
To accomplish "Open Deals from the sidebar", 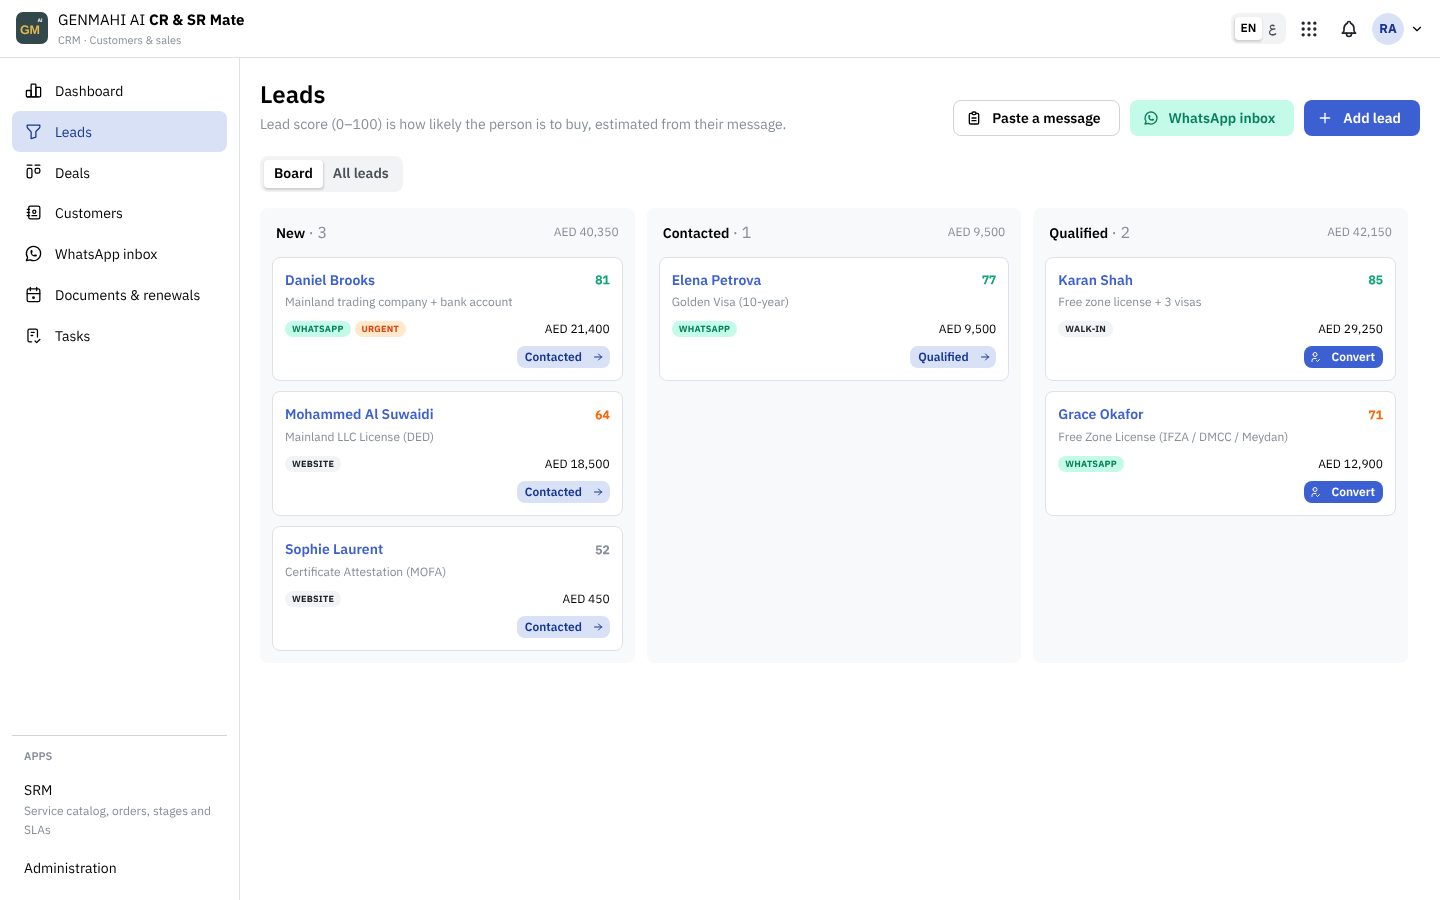I will pos(119,172).
